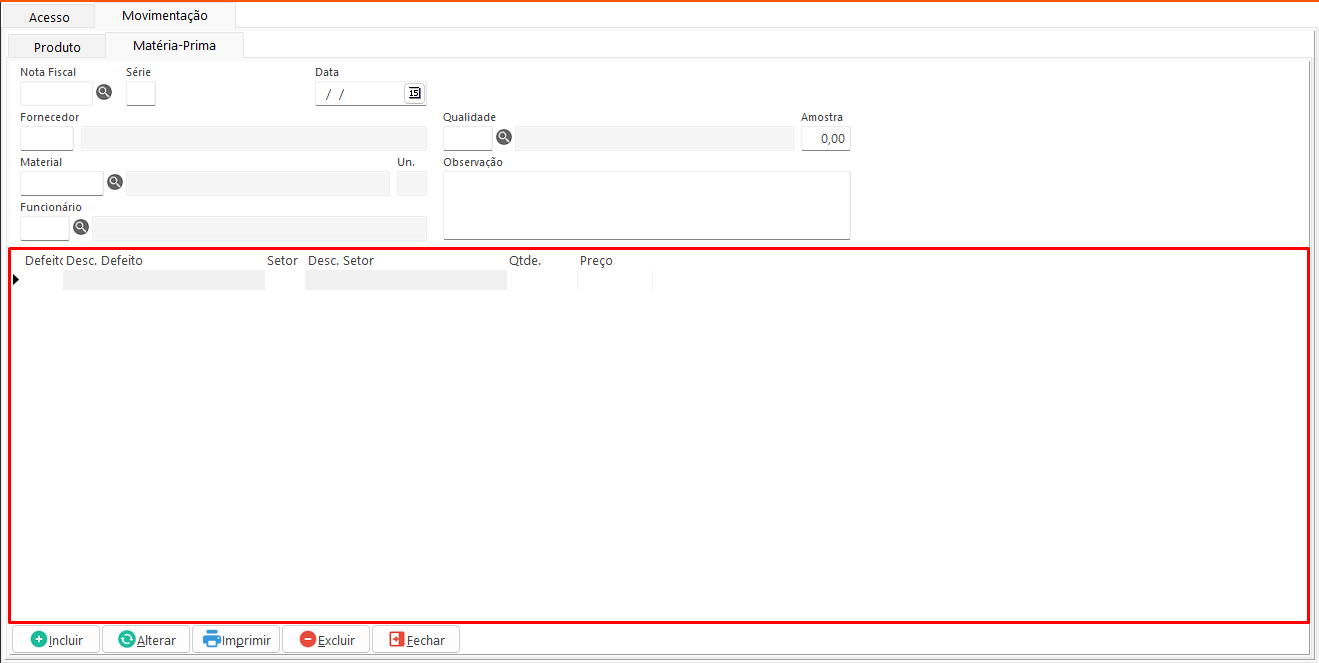Open the Produto sub-tab

click(57, 47)
